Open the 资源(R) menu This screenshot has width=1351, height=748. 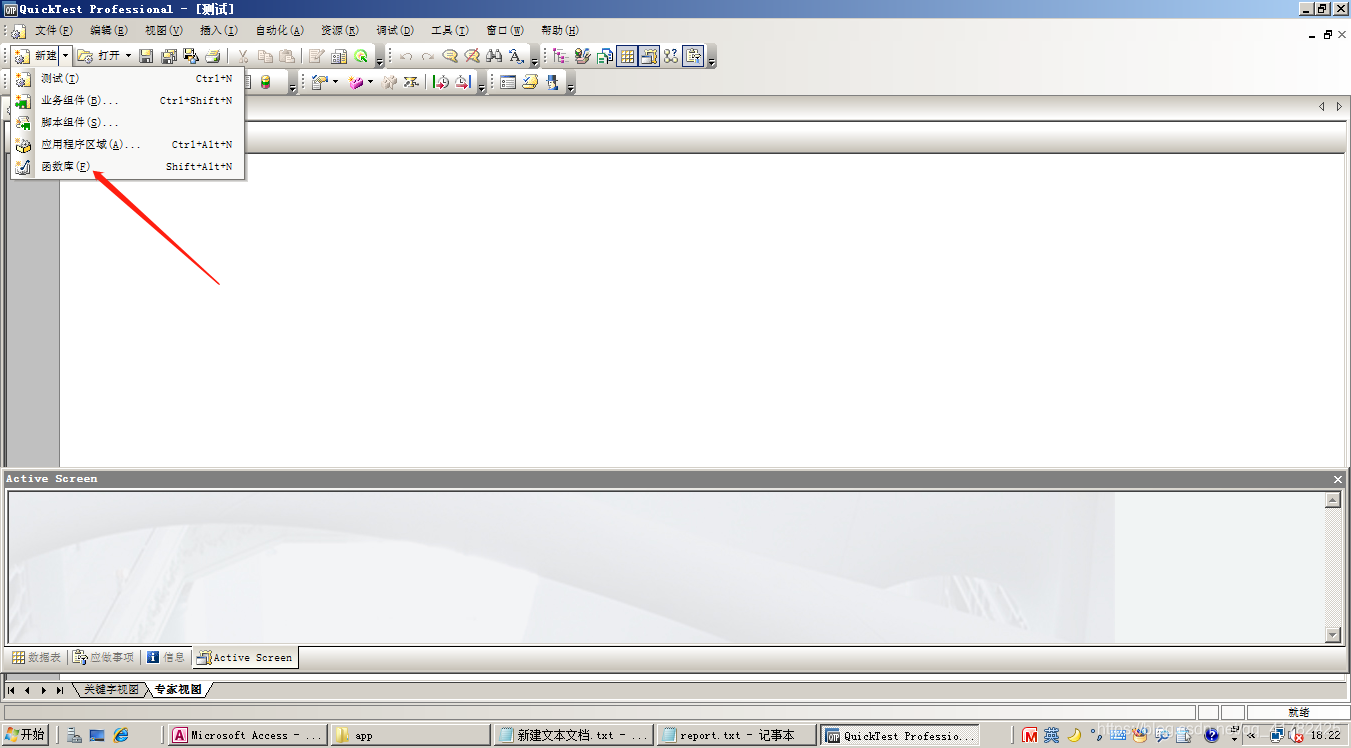point(340,30)
